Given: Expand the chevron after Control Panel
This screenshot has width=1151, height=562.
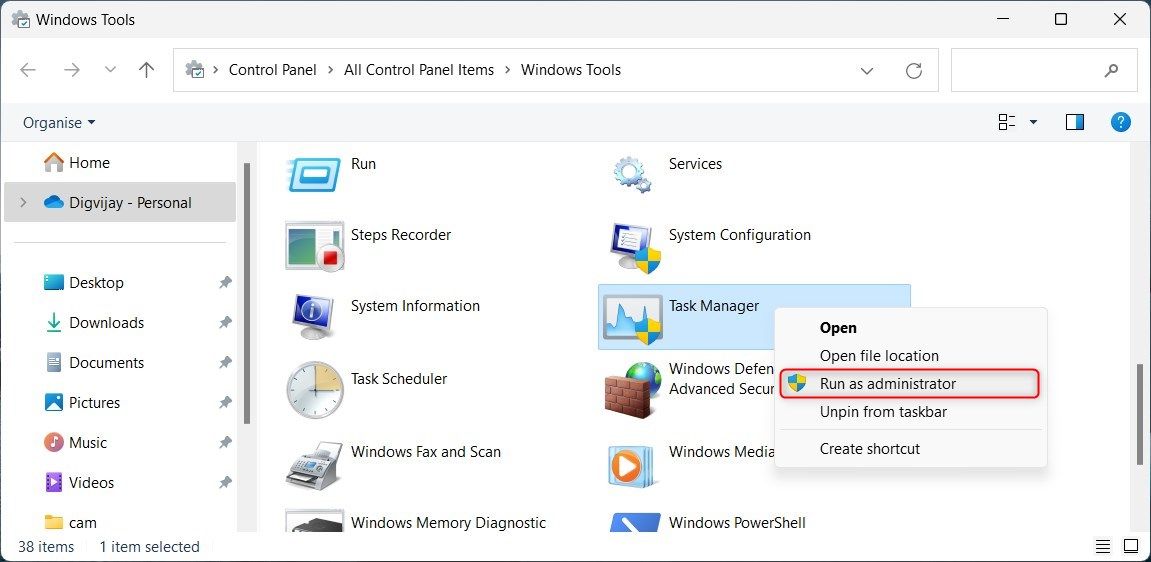Looking at the screenshot, I should point(330,70).
